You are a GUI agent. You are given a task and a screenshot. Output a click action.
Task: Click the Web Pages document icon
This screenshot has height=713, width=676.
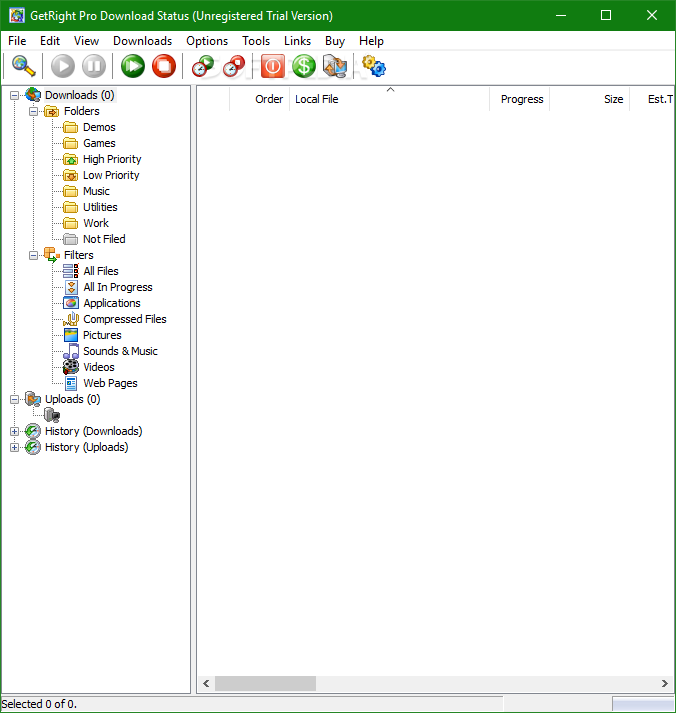[x=71, y=383]
